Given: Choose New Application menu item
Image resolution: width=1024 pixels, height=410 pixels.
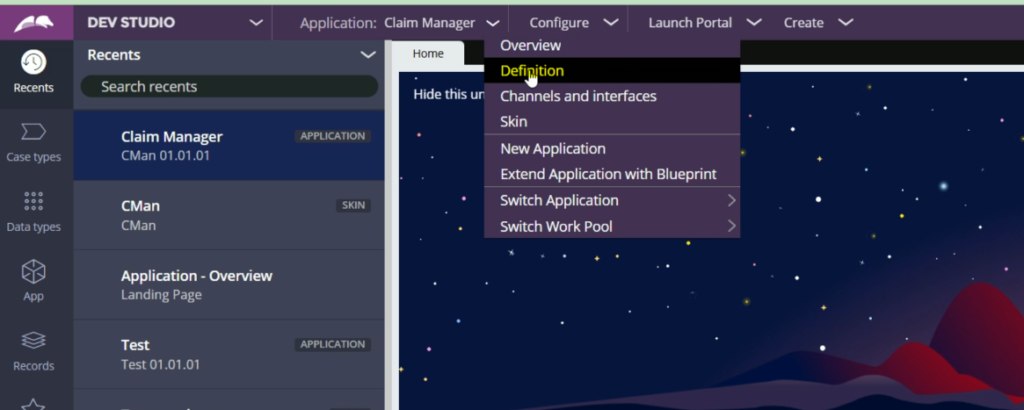Looking at the screenshot, I should pos(612,149).
